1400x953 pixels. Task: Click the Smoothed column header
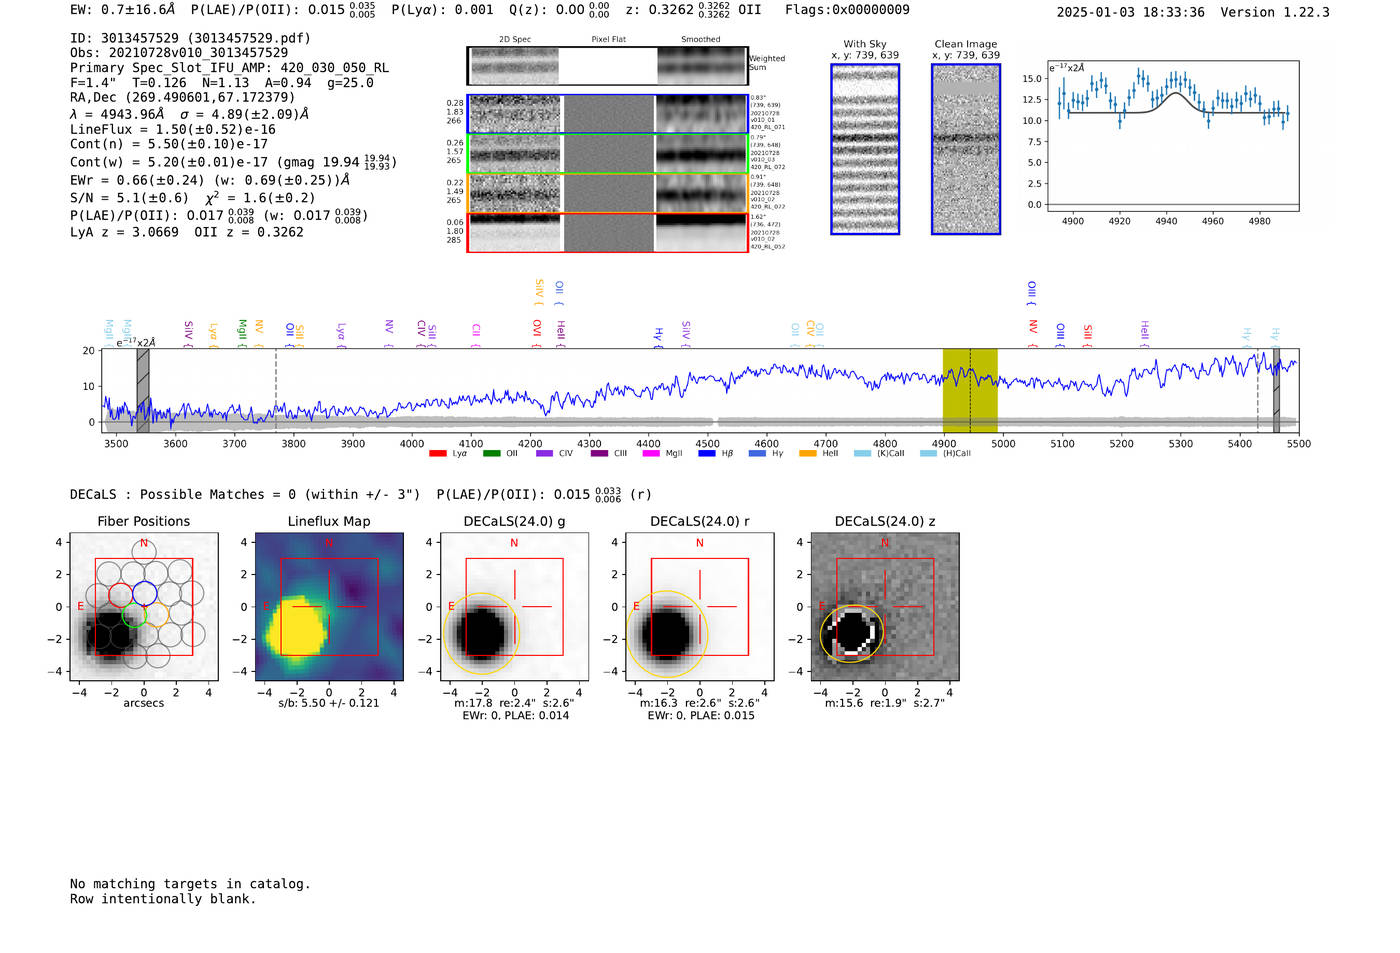[701, 40]
